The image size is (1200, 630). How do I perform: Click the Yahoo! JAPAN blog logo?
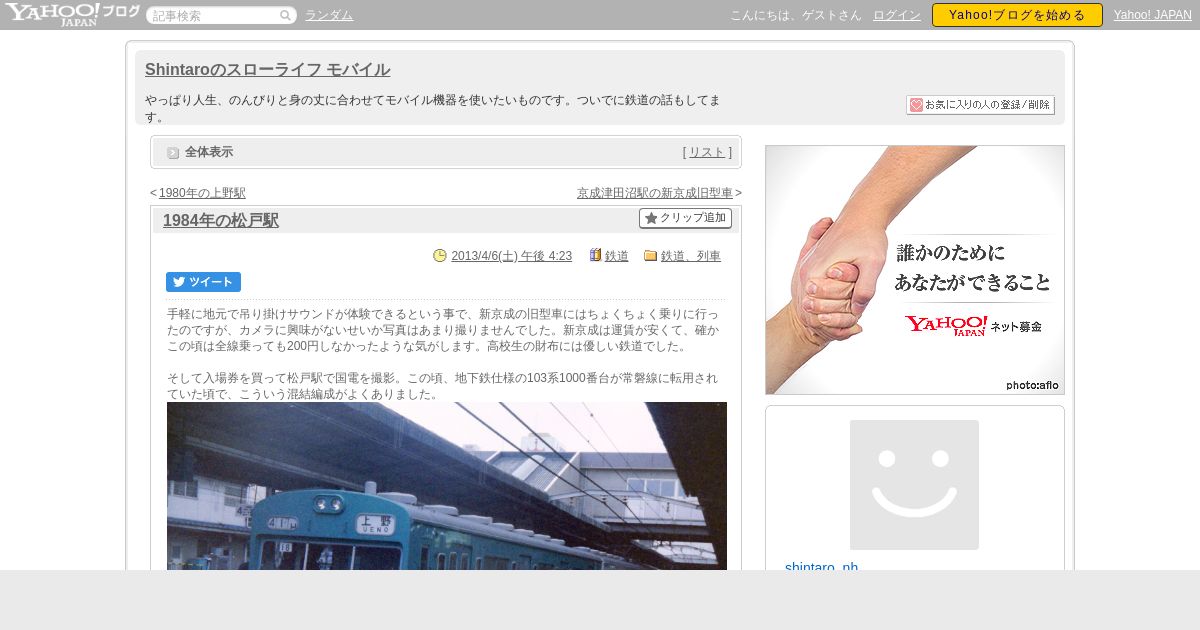click(x=72, y=14)
